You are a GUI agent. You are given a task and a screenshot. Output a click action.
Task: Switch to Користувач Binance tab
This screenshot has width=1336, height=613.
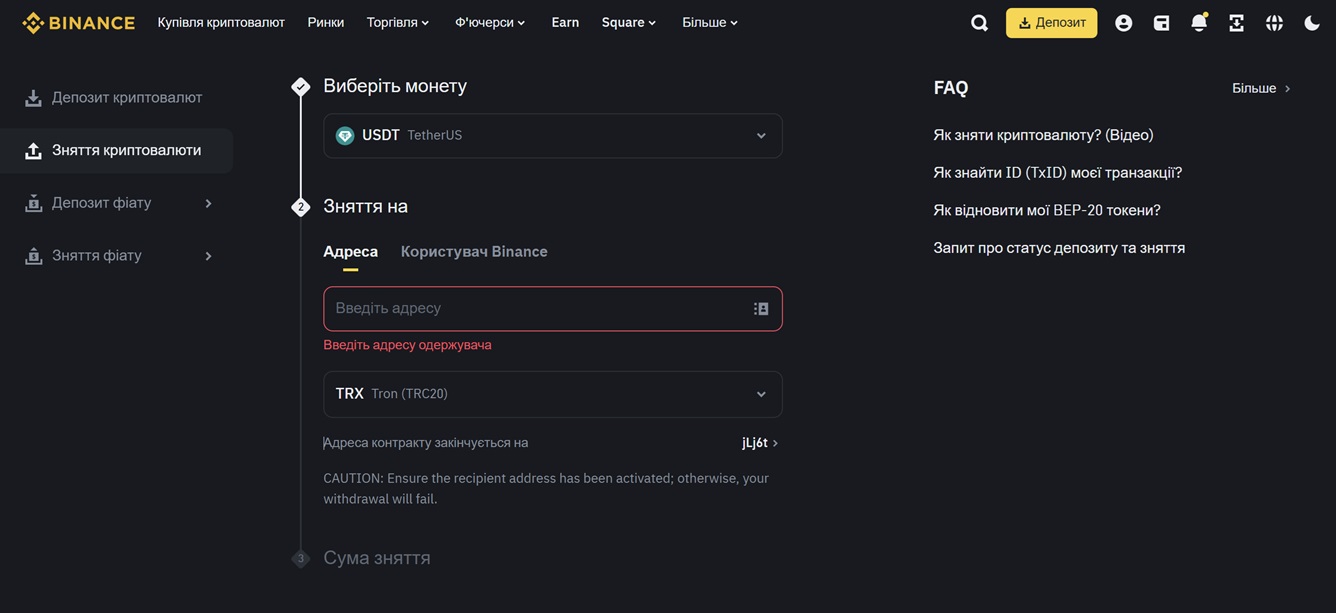pyautogui.click(x=474, y=252)
